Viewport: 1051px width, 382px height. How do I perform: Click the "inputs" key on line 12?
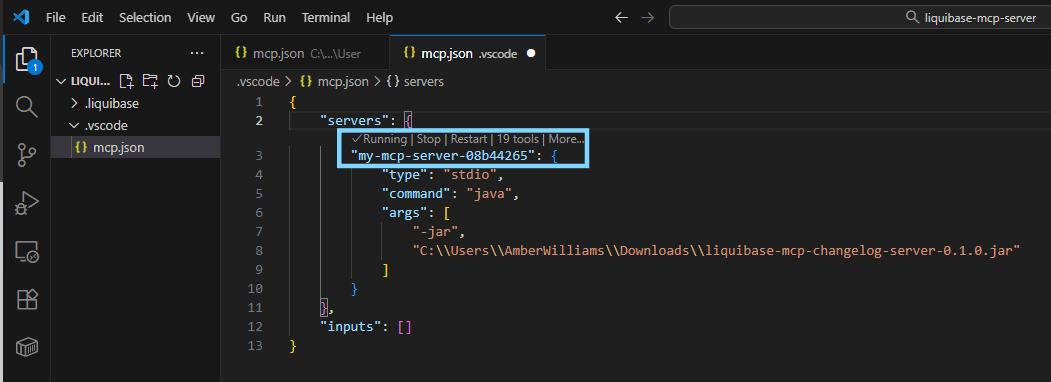[x=351, y=327]
